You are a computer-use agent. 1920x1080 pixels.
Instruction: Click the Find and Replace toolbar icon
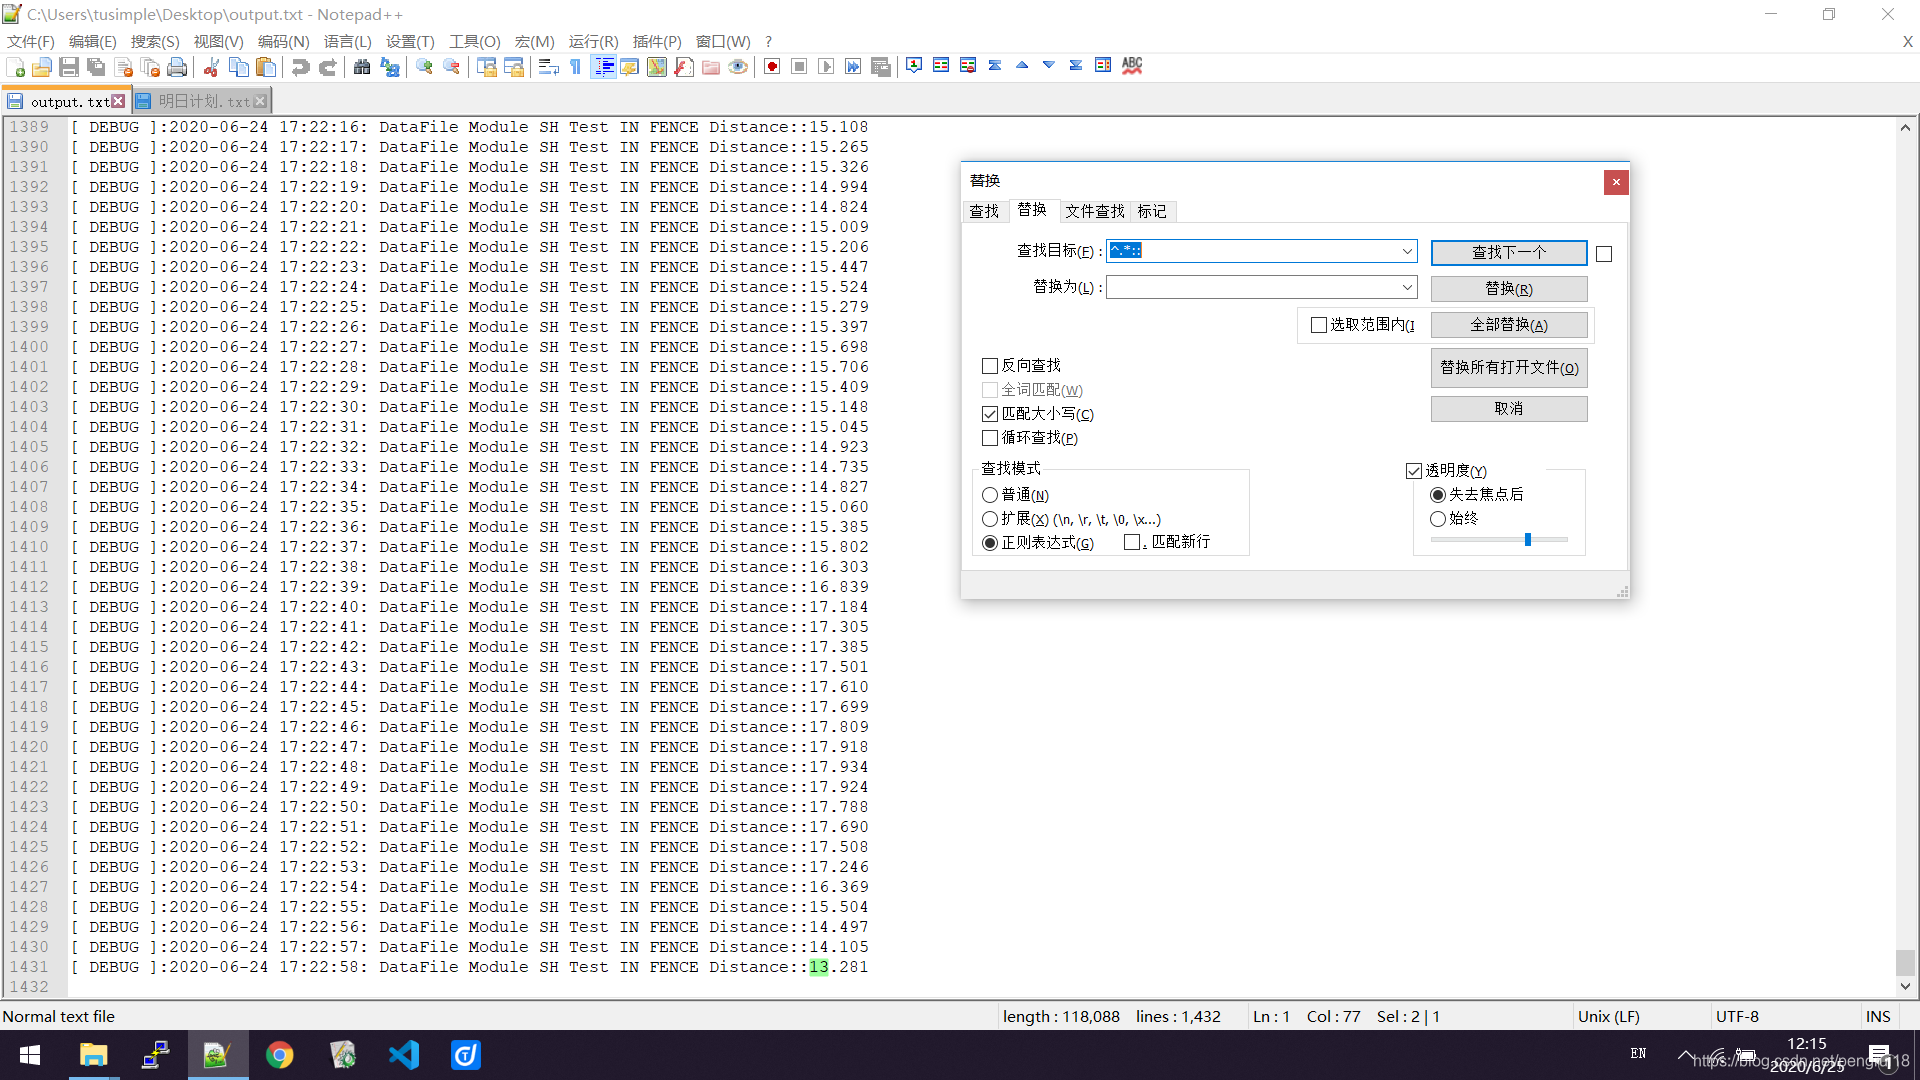[x=390, y=67]
